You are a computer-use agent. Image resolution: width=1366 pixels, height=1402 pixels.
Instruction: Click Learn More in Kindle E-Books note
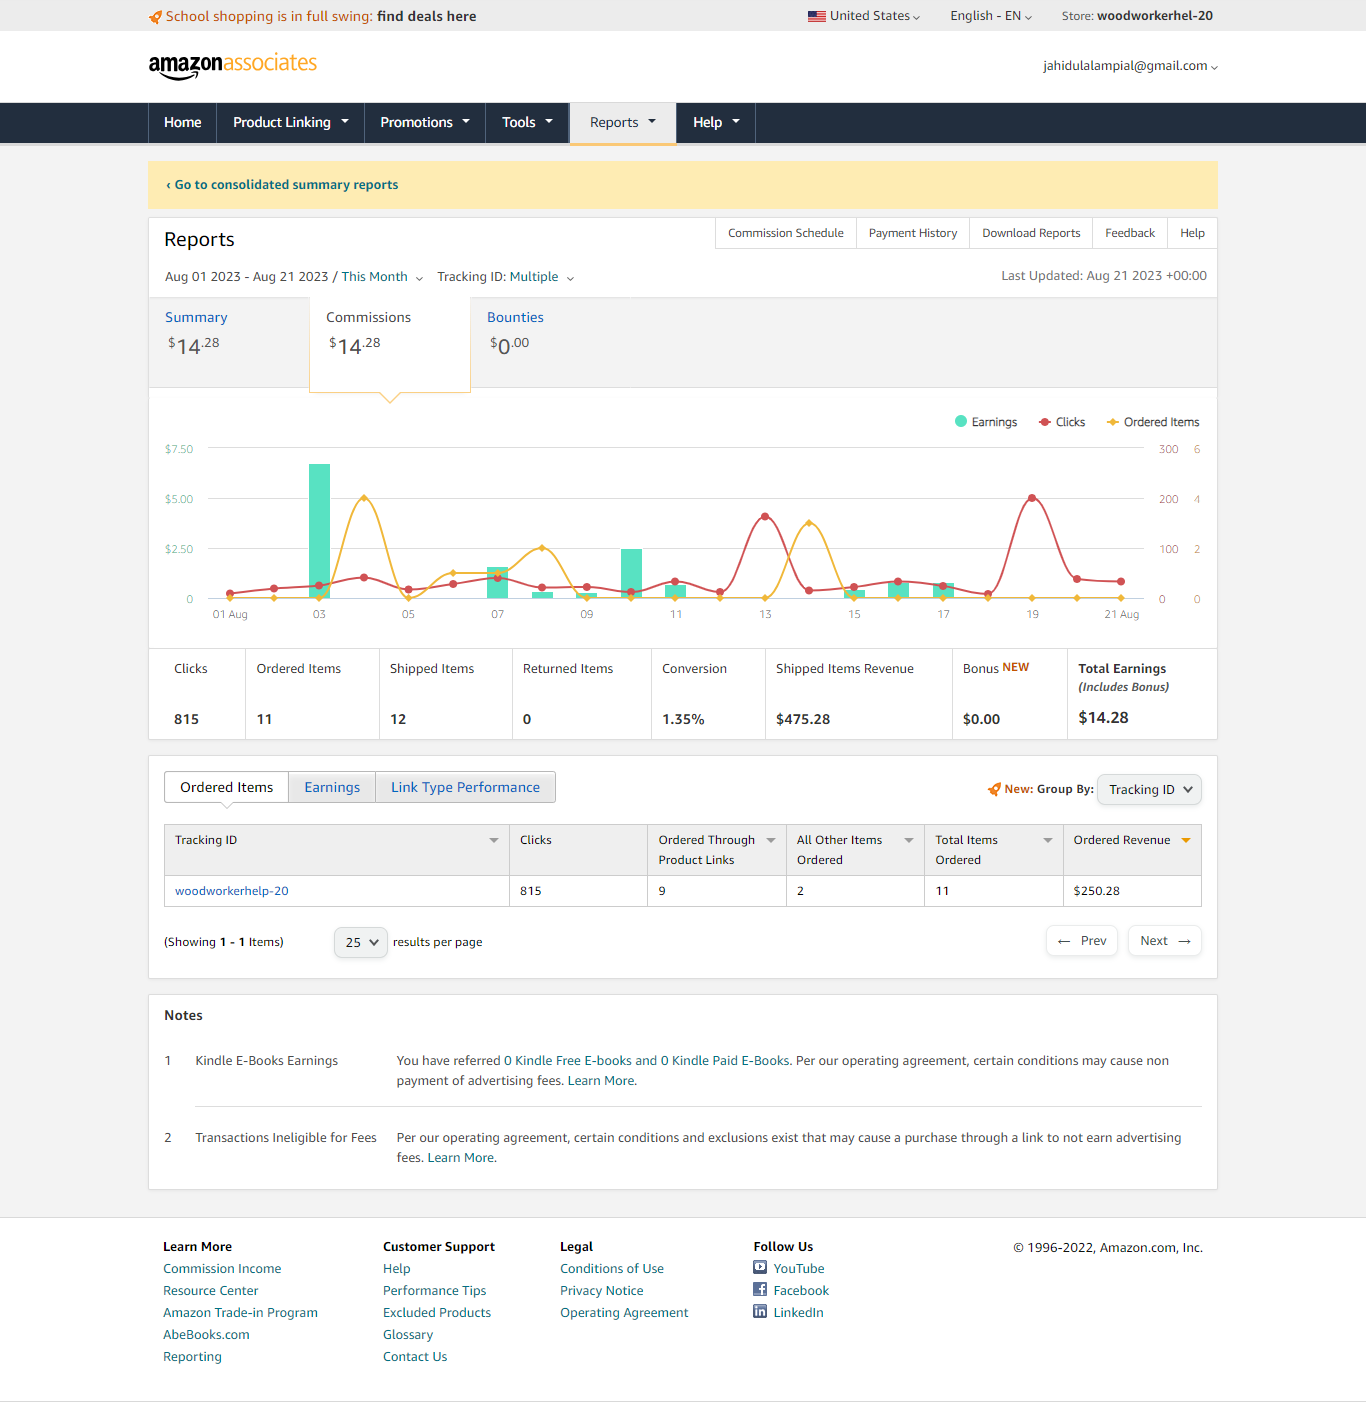tap(601, 1081)
